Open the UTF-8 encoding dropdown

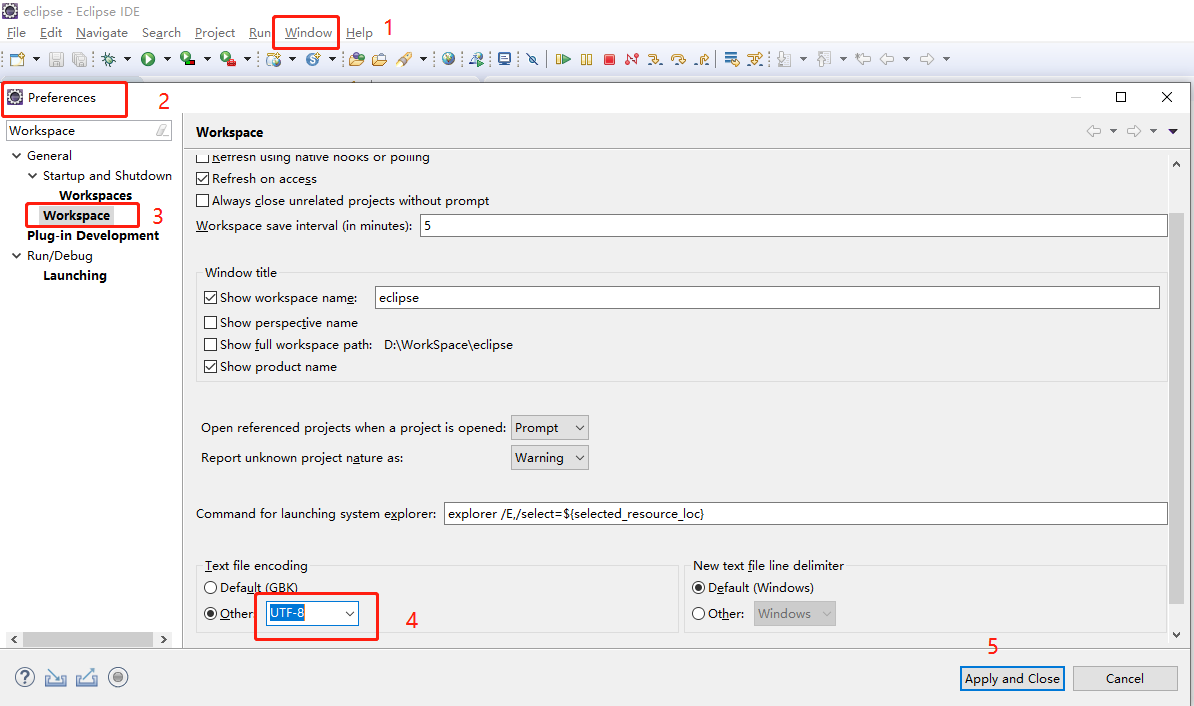350,614
